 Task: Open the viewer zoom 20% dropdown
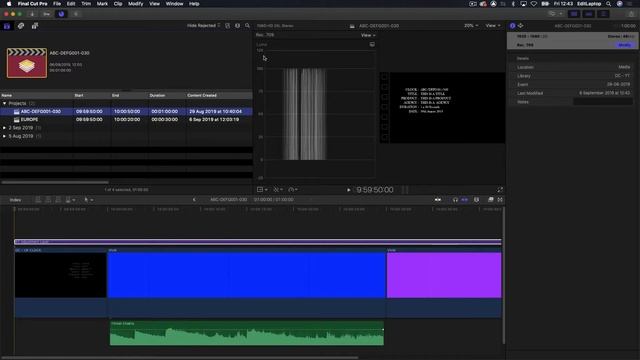[471, 26]
